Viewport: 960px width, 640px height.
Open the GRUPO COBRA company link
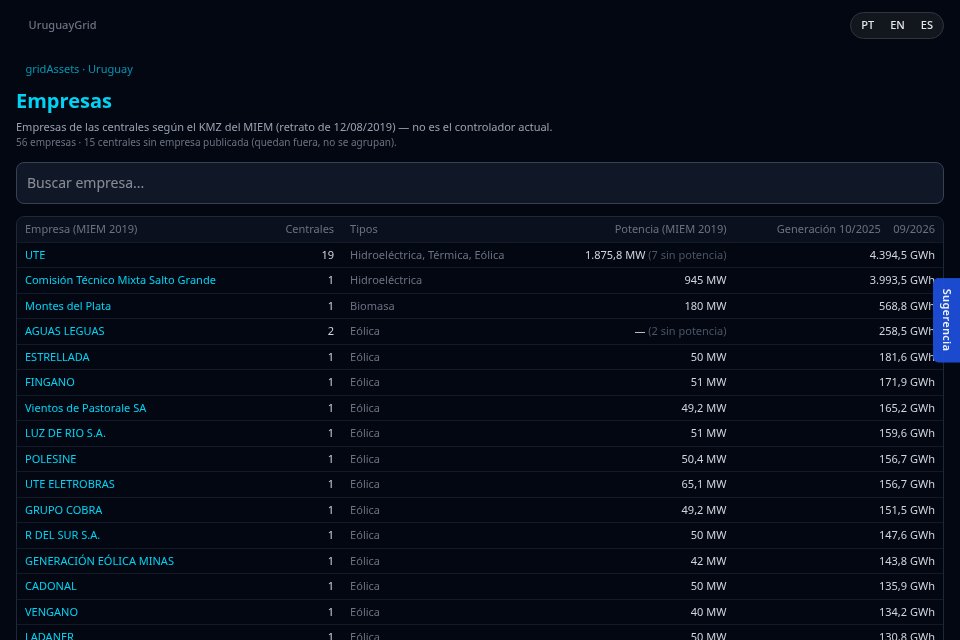(64, 510)
